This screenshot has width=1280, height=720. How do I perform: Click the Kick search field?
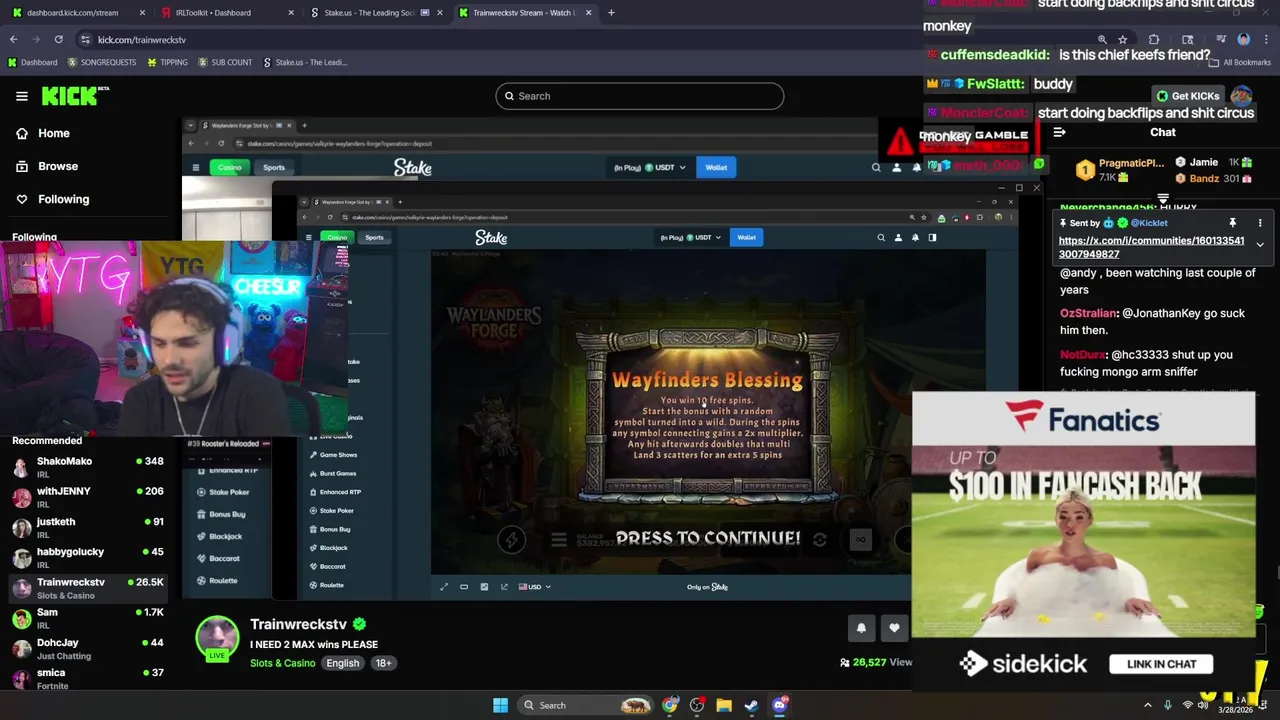click(x=640, y=96)
